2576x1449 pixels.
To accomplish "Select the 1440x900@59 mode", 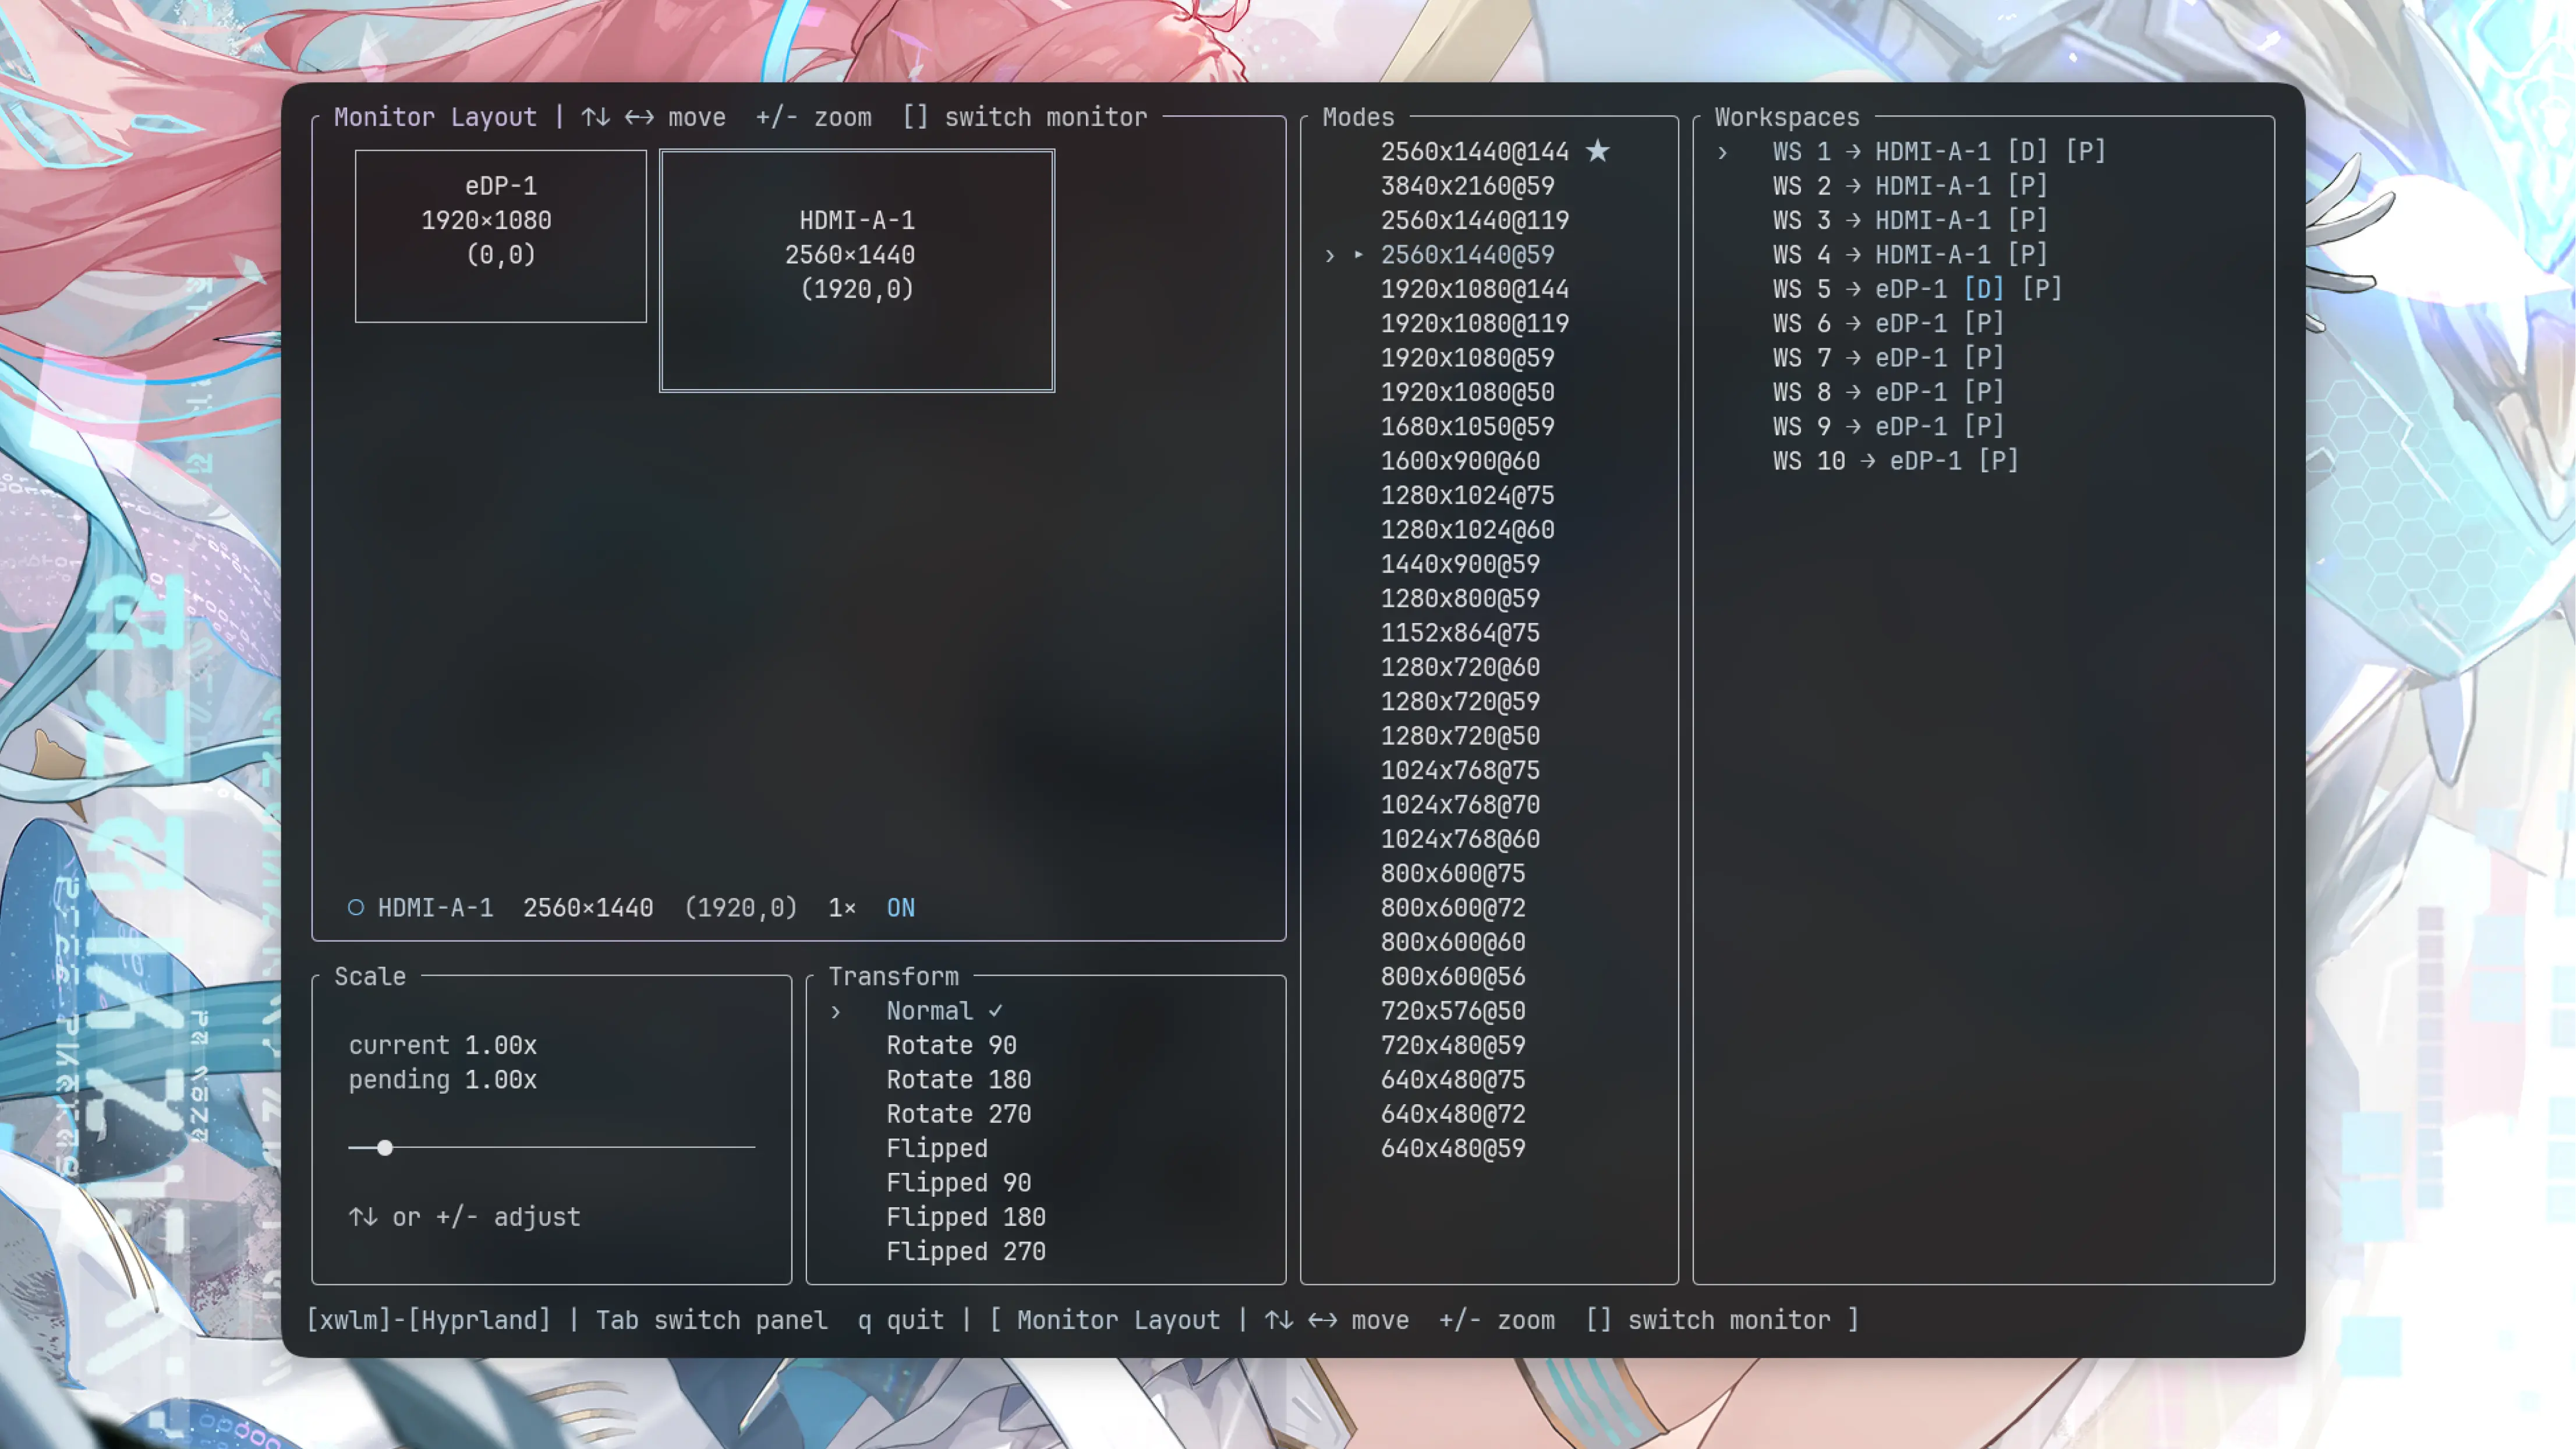I will pyautogui.click(x=1461, y=564).
